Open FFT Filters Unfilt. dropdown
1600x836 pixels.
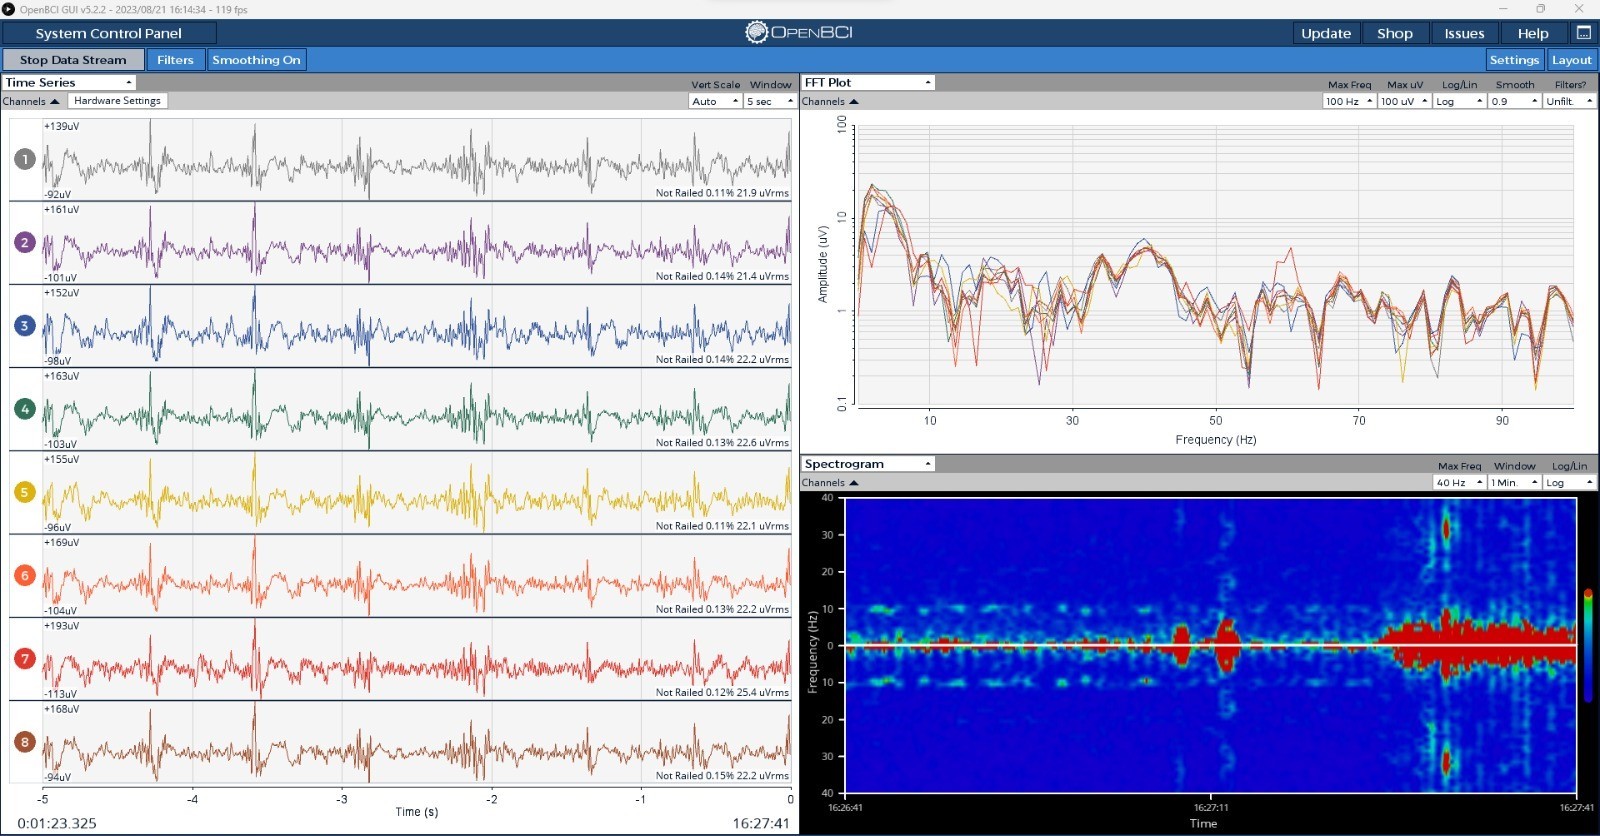pos(1569,101)
